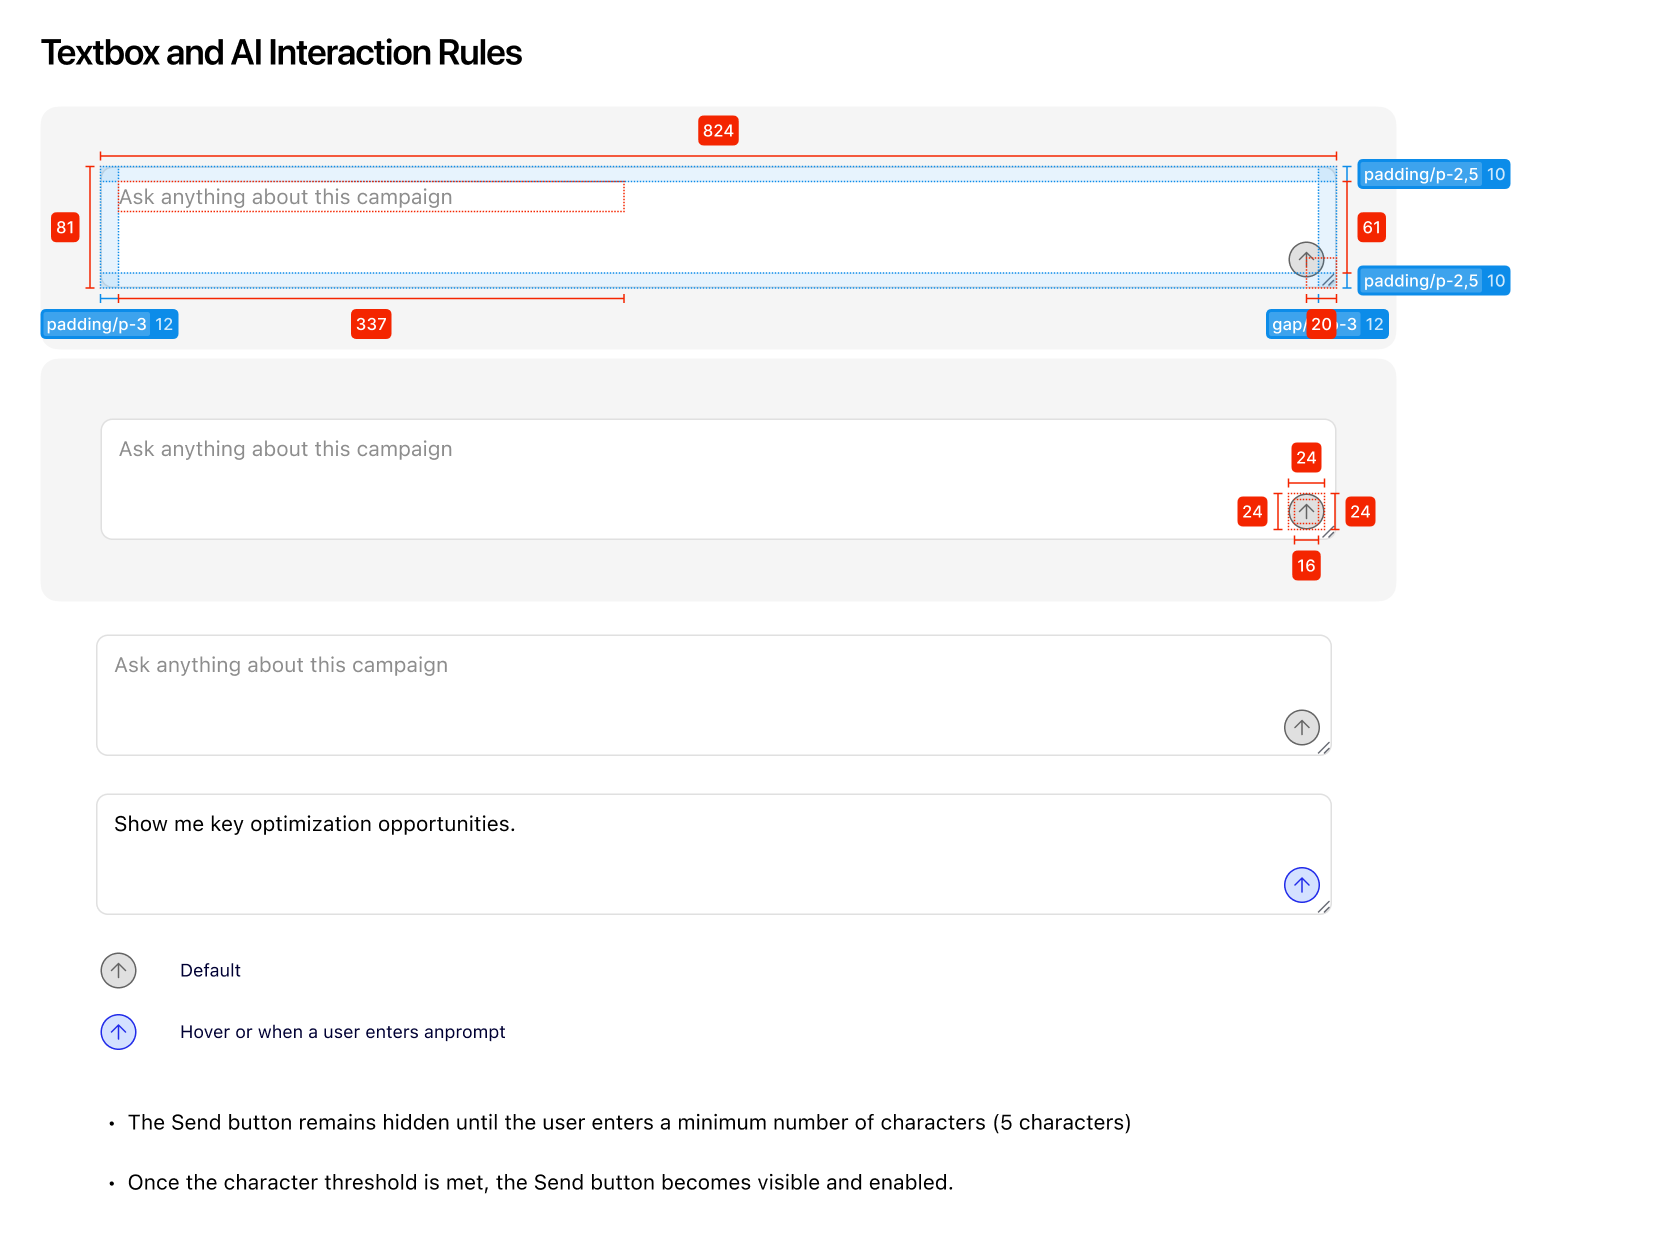Click the 16 spacing badge under the Send button
The width and height of the screenshot is (1661, 1248).
click(1306, 565)
